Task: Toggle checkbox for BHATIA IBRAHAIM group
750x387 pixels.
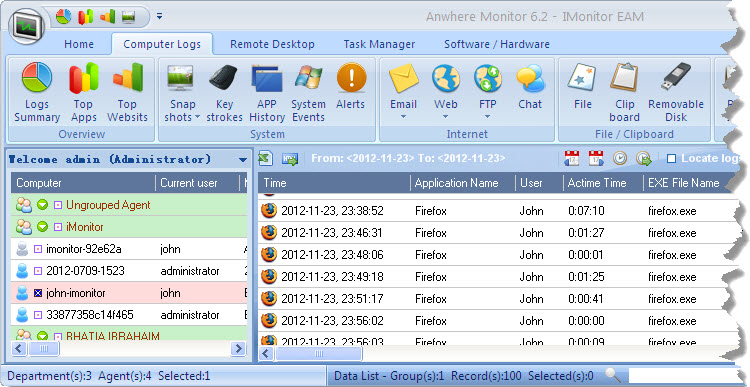Action: coord(58,336)
